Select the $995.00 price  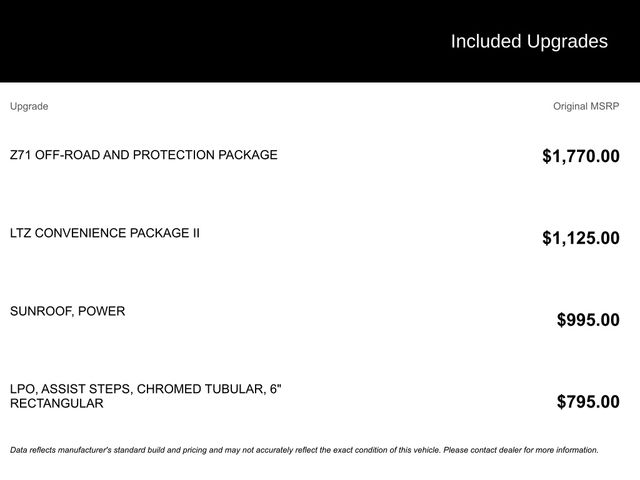[x=588, y=320]
